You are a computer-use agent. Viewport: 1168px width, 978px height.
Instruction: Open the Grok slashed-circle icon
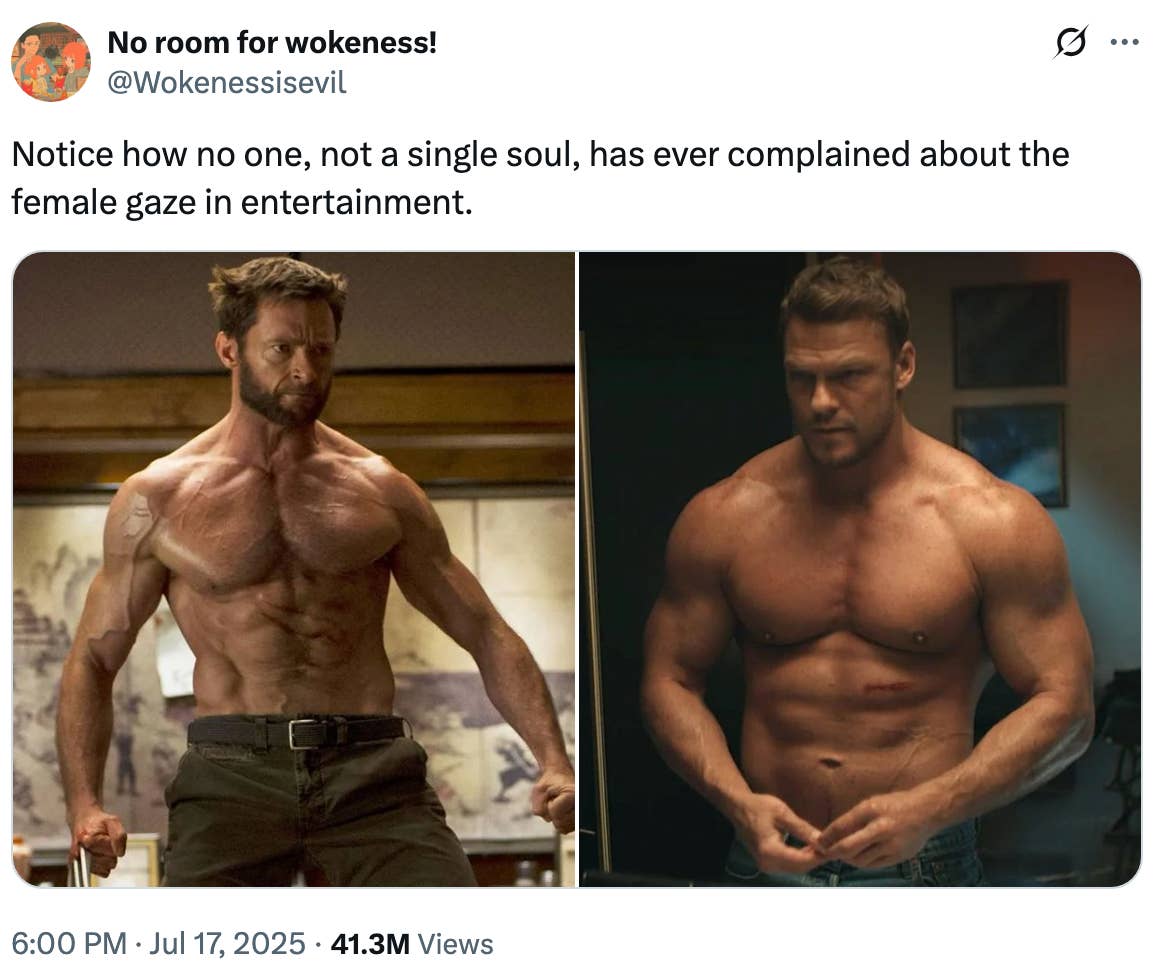click(x=1070, y=42)
